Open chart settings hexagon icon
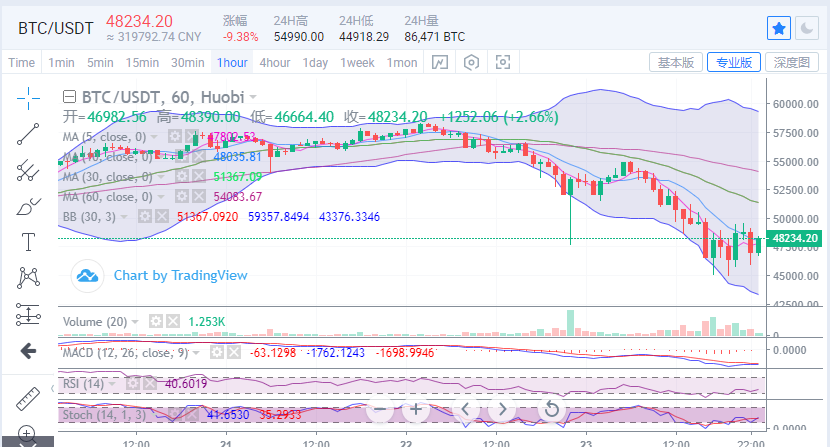The width and height of the screenshot is (830, 447). [x=471, y=62]
